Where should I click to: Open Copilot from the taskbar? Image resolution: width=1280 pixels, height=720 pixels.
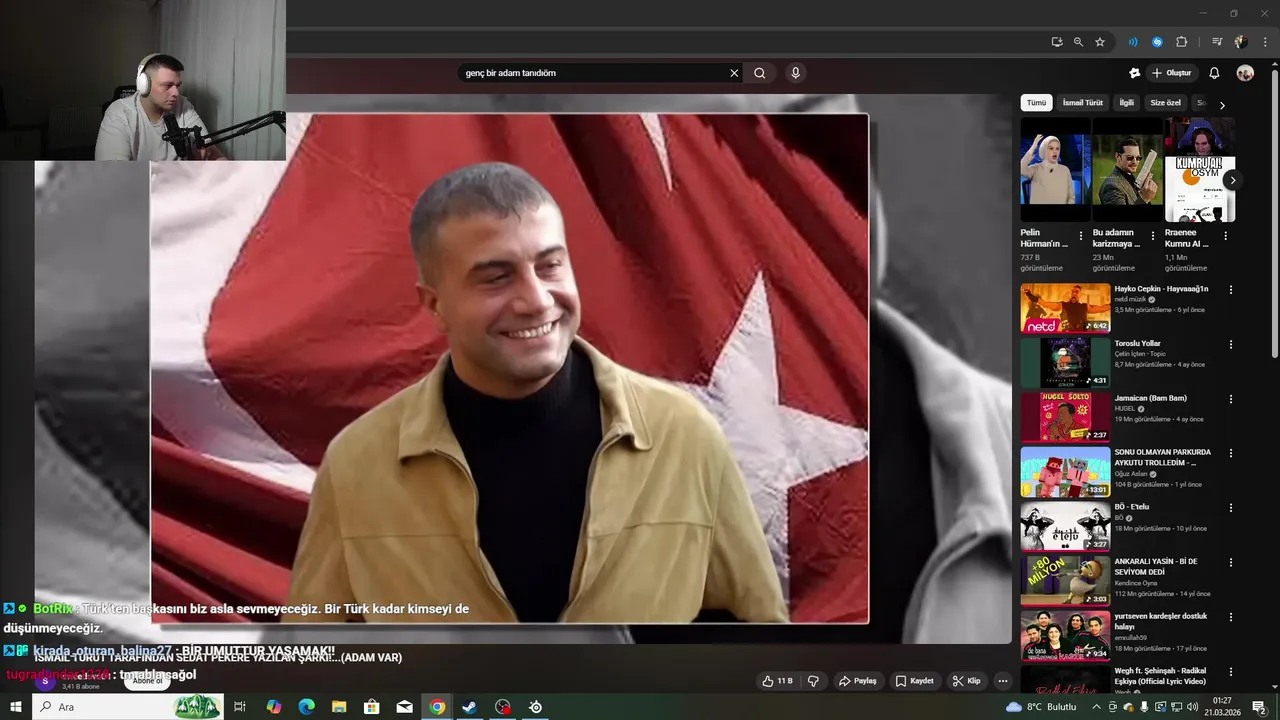(x=274, y=707)
